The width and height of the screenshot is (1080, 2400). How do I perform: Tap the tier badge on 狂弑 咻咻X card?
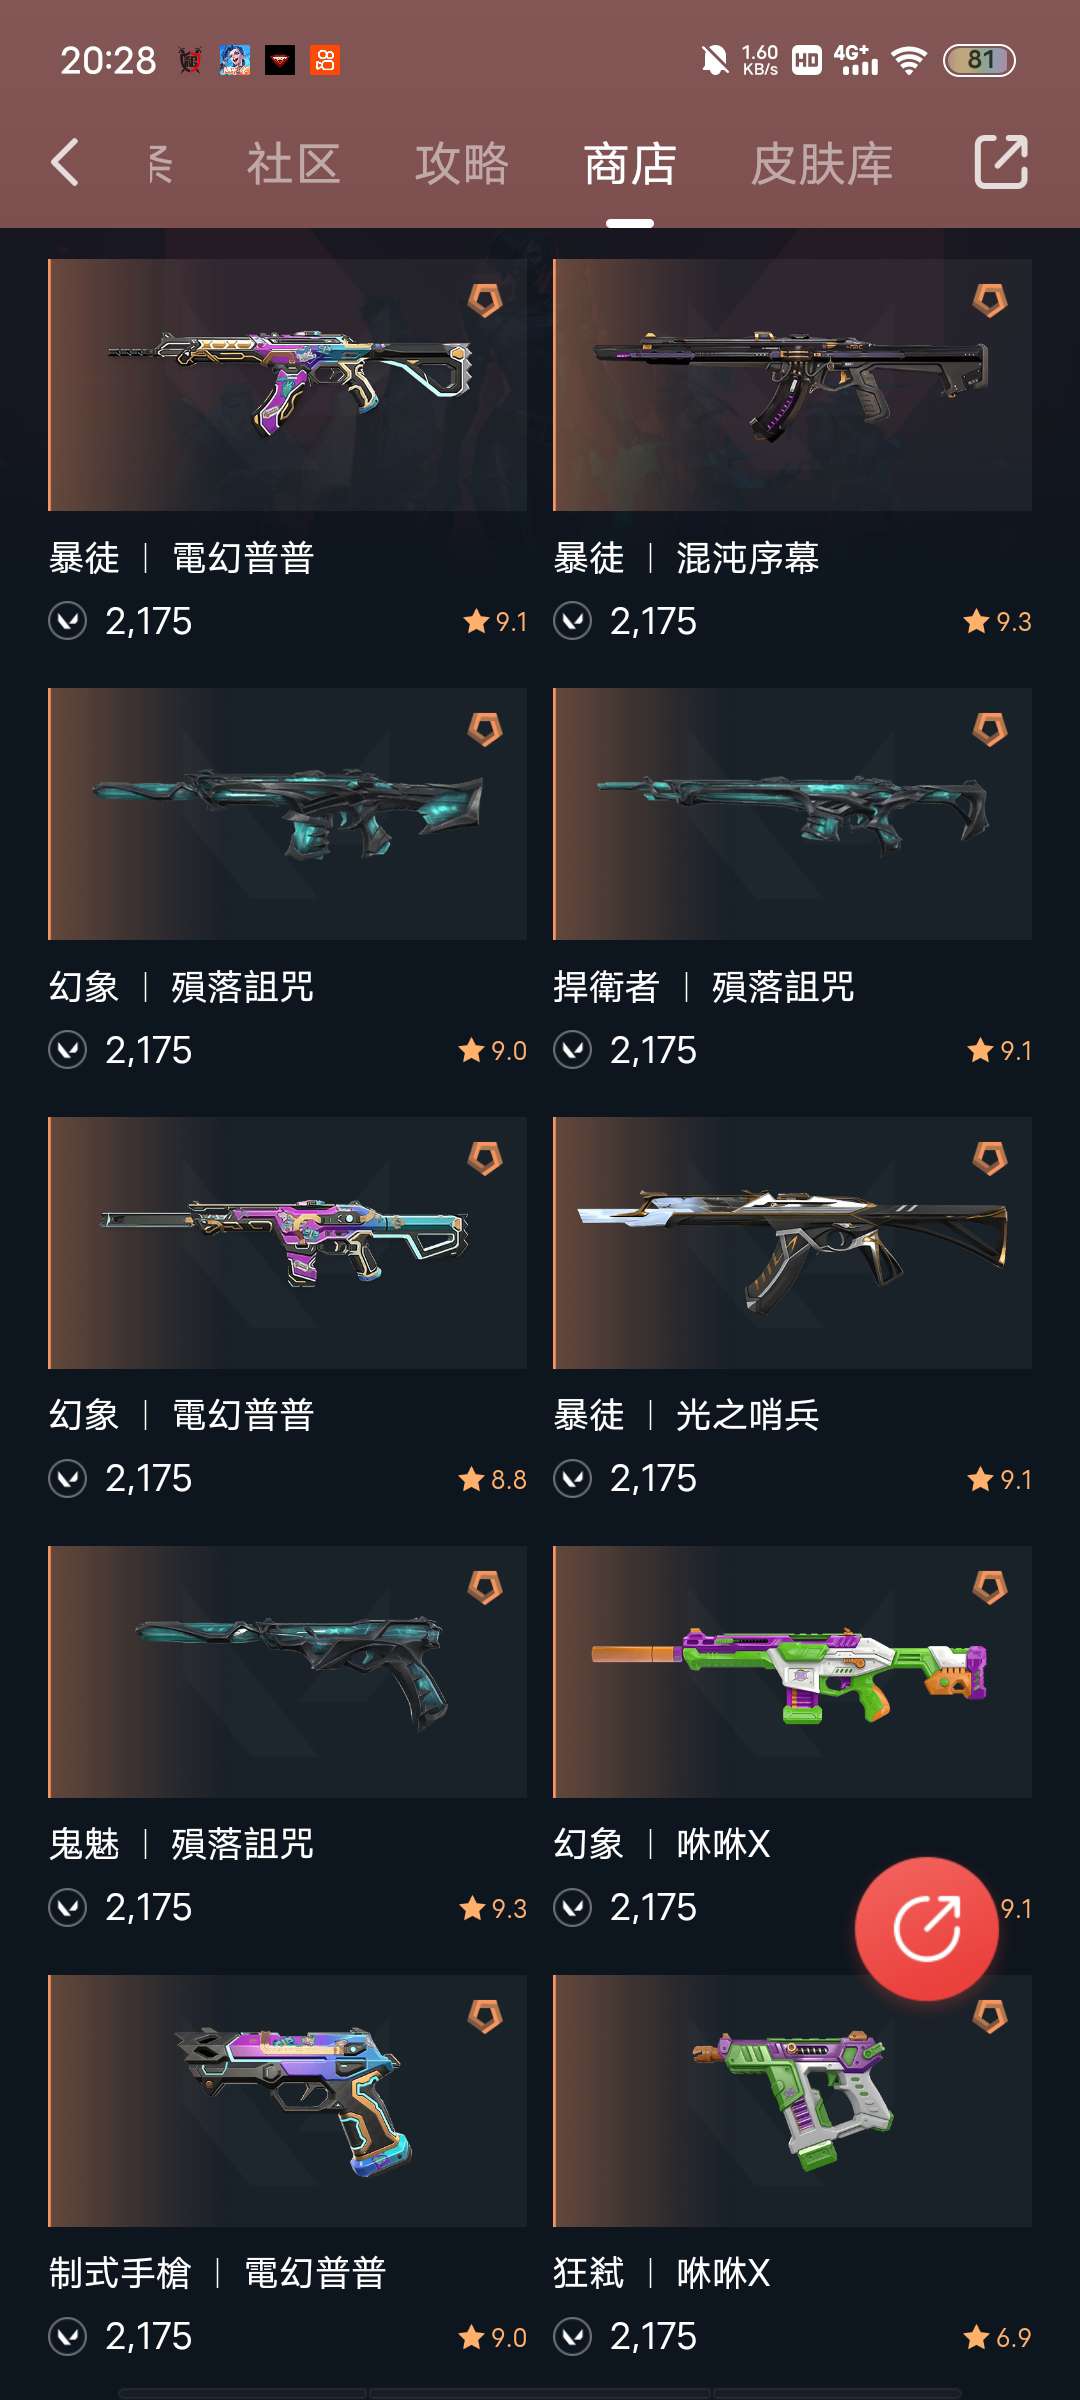pos(990,2016)
